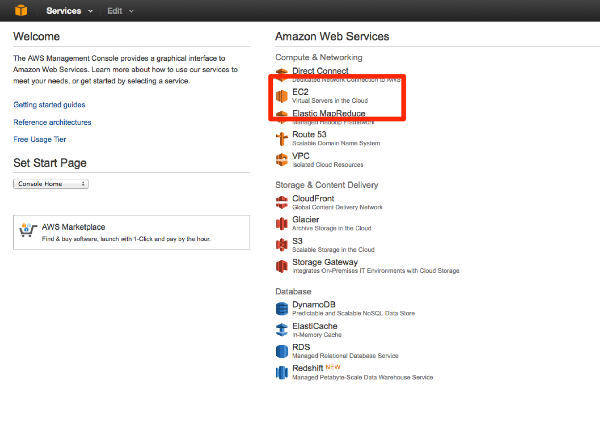Open the Storage Gateway service link
This screenshot has width=600, height=429.
click(x=325, y=262)
